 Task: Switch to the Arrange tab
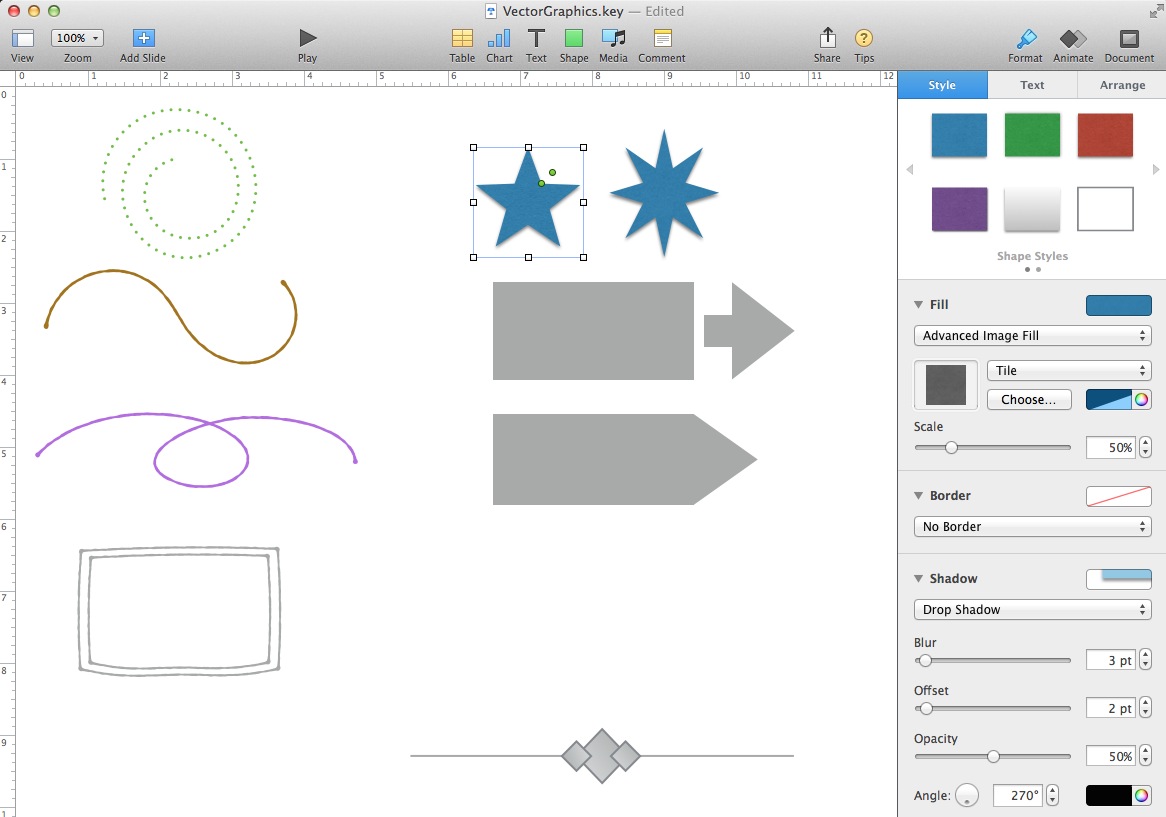pyautogui.click(x=1122, y=85)
